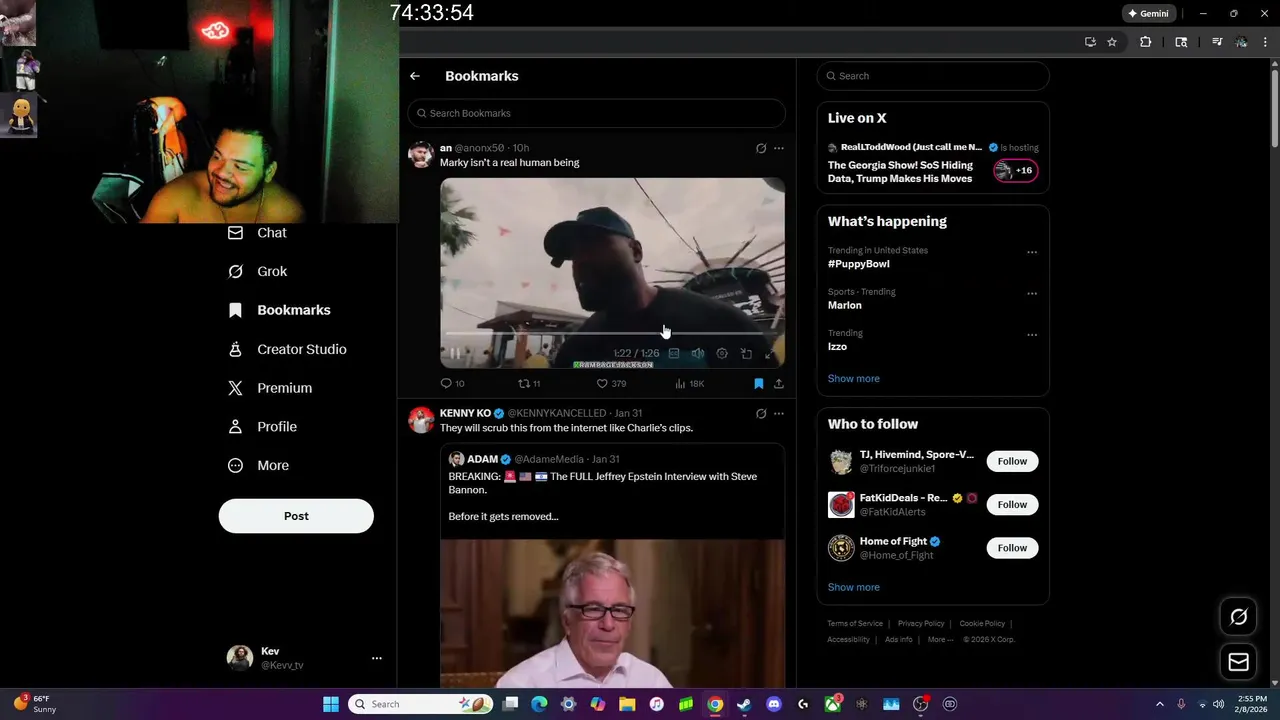Go back using the Bookmarks back arrow
The image size is (1280, 720).
[x=415, y=76]
